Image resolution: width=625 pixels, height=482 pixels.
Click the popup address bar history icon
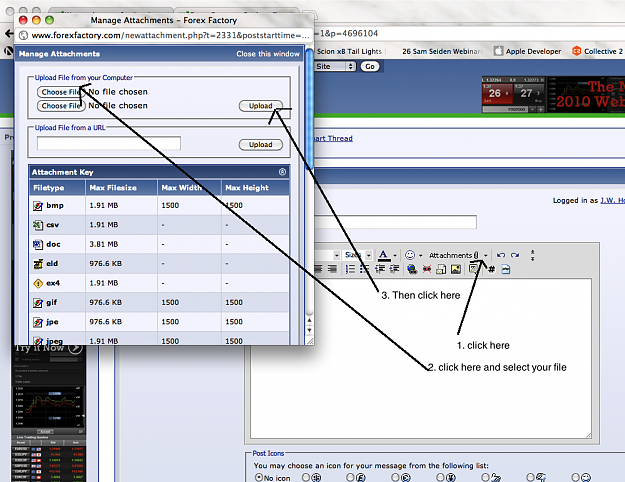(24, 35)
